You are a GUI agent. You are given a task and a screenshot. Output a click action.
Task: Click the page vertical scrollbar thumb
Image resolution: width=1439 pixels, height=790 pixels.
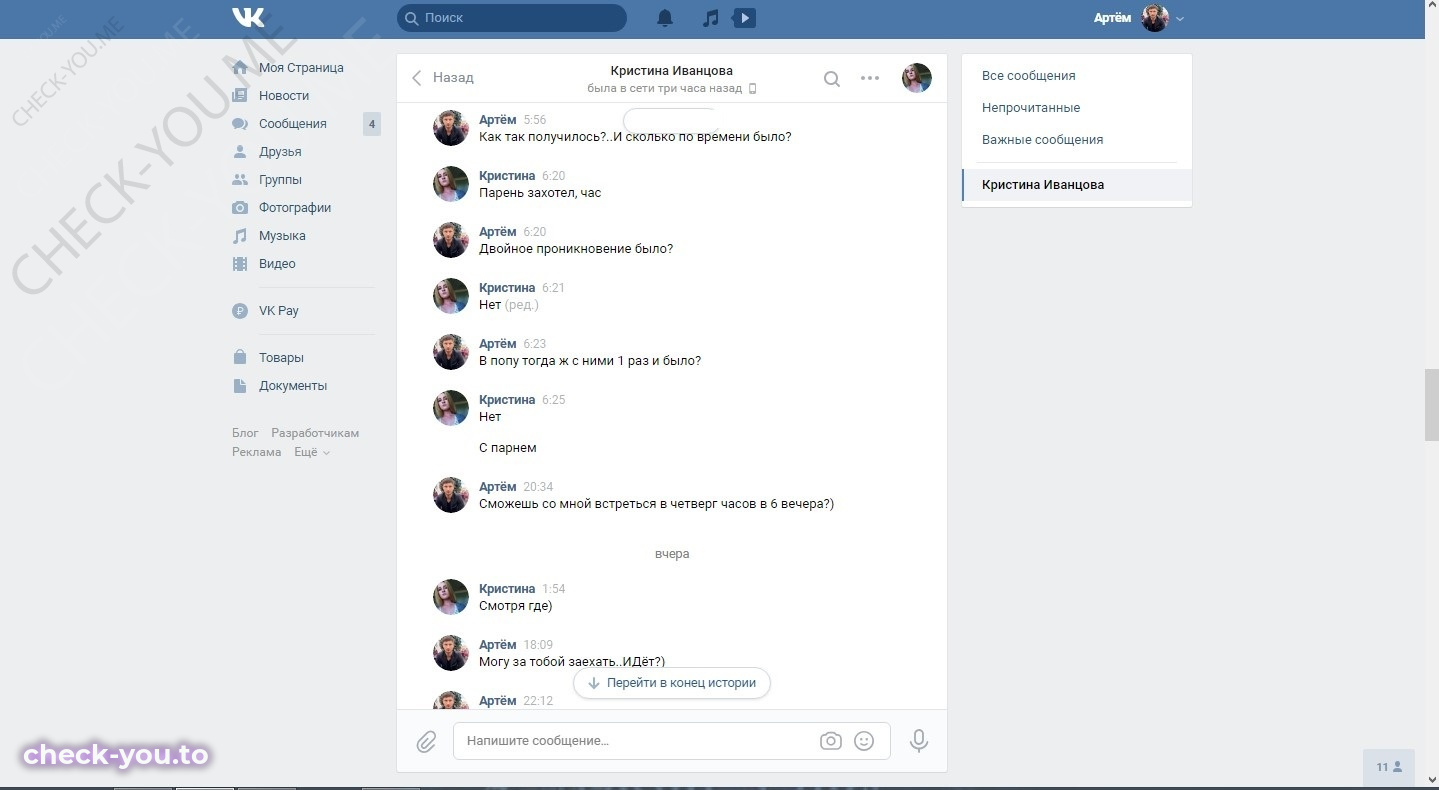point(1432,404)
